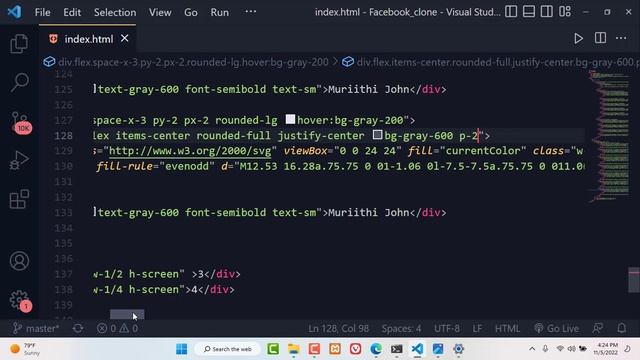Open the Edit menu
The width and height of the screenshot is (640, 360).
[72, 12]
